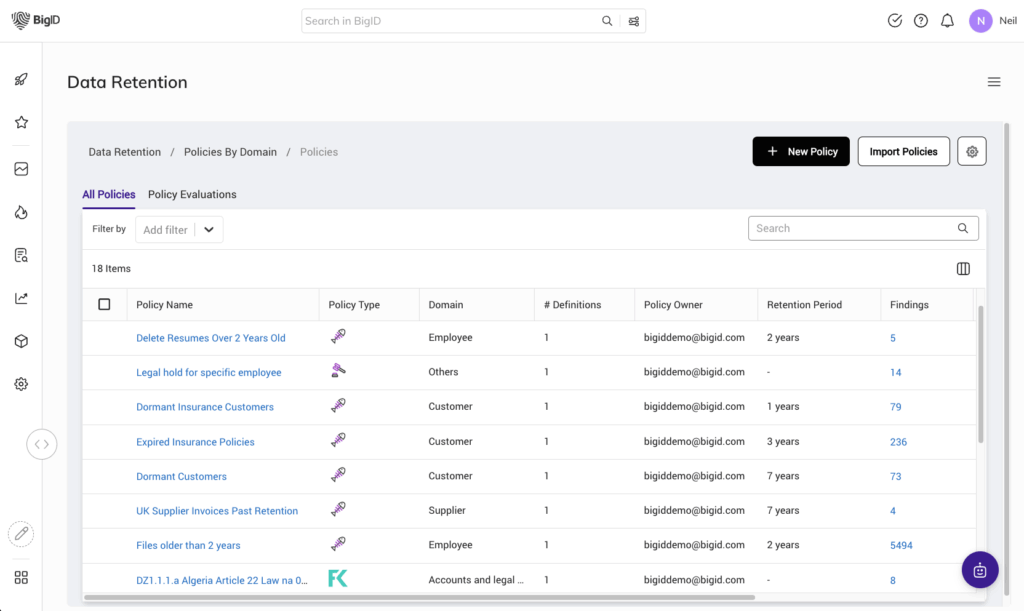Open the chatbot assistant button
The image size is (1024, 611).
(x=979, y=570)
